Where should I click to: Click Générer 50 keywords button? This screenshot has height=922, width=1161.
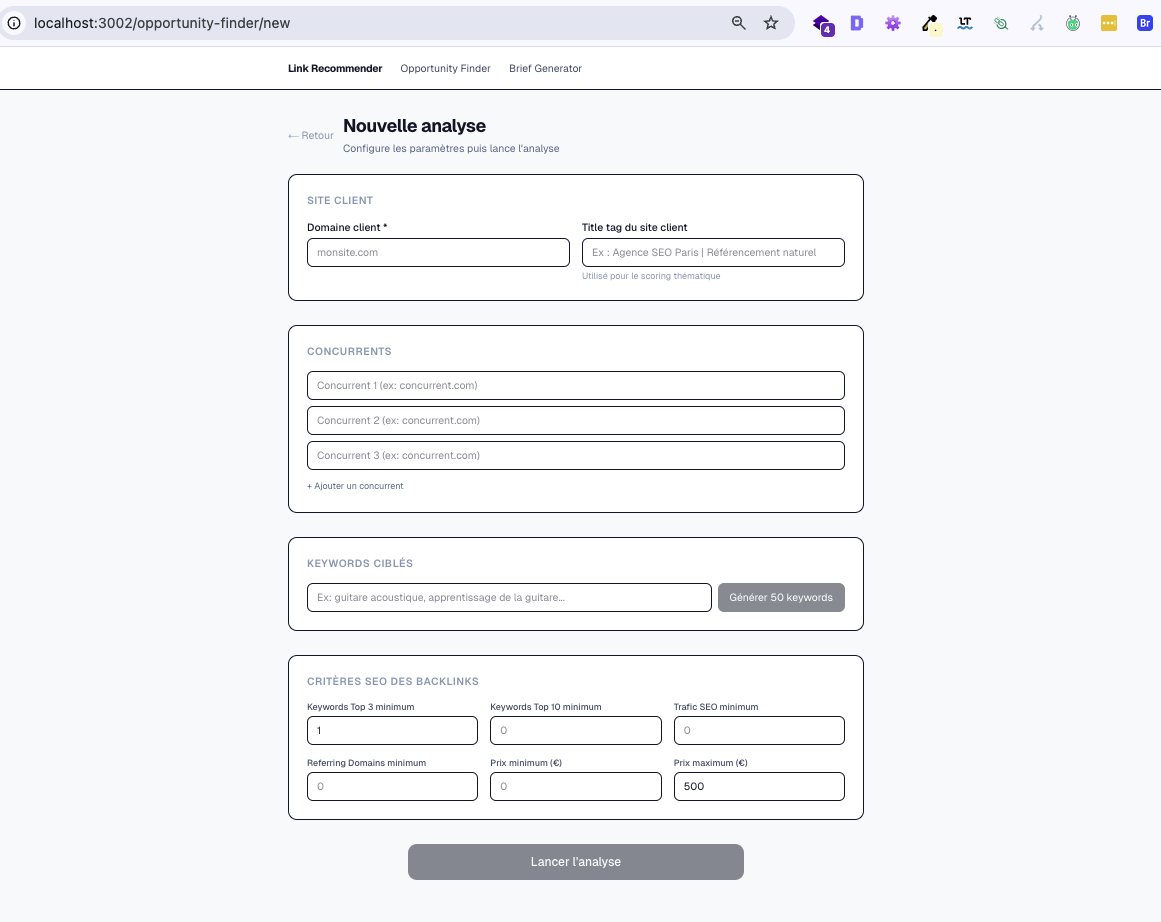(x=781, y=598)
